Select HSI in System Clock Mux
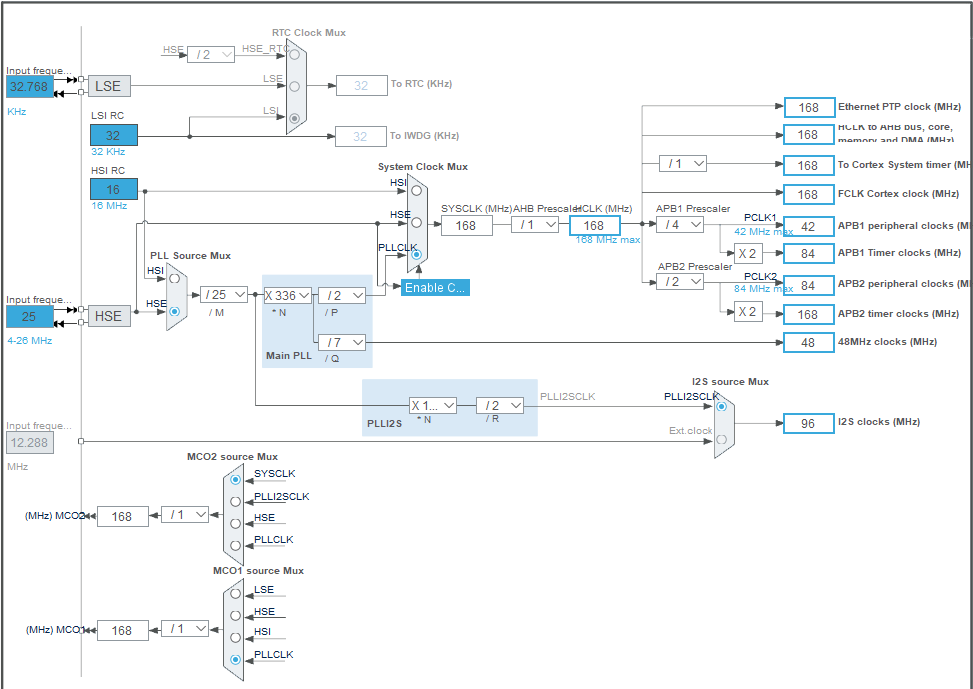The image size is (973, 689). (x=416, y=190)
